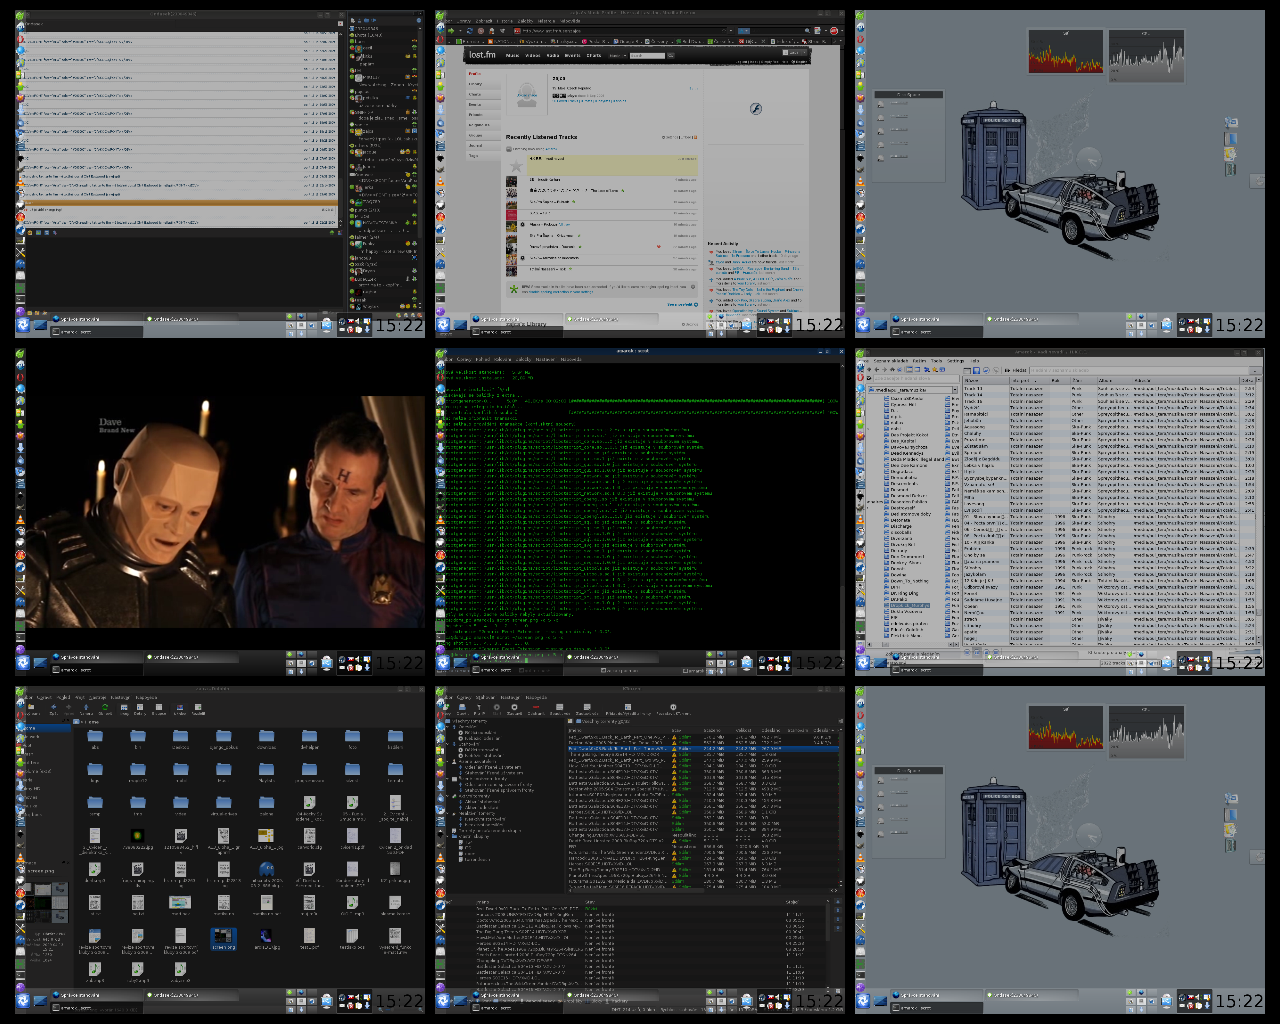1280x1024 pixels.
Task: Open history dropdown at end of address bar
Action: tap(730, 31)
